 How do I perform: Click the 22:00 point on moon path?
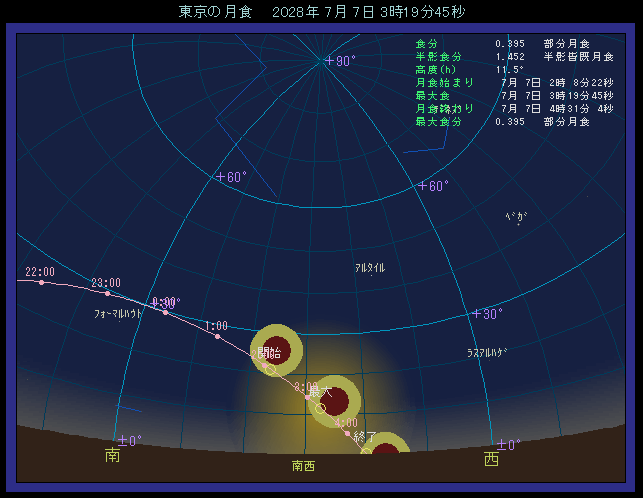(x=41, y=282)
